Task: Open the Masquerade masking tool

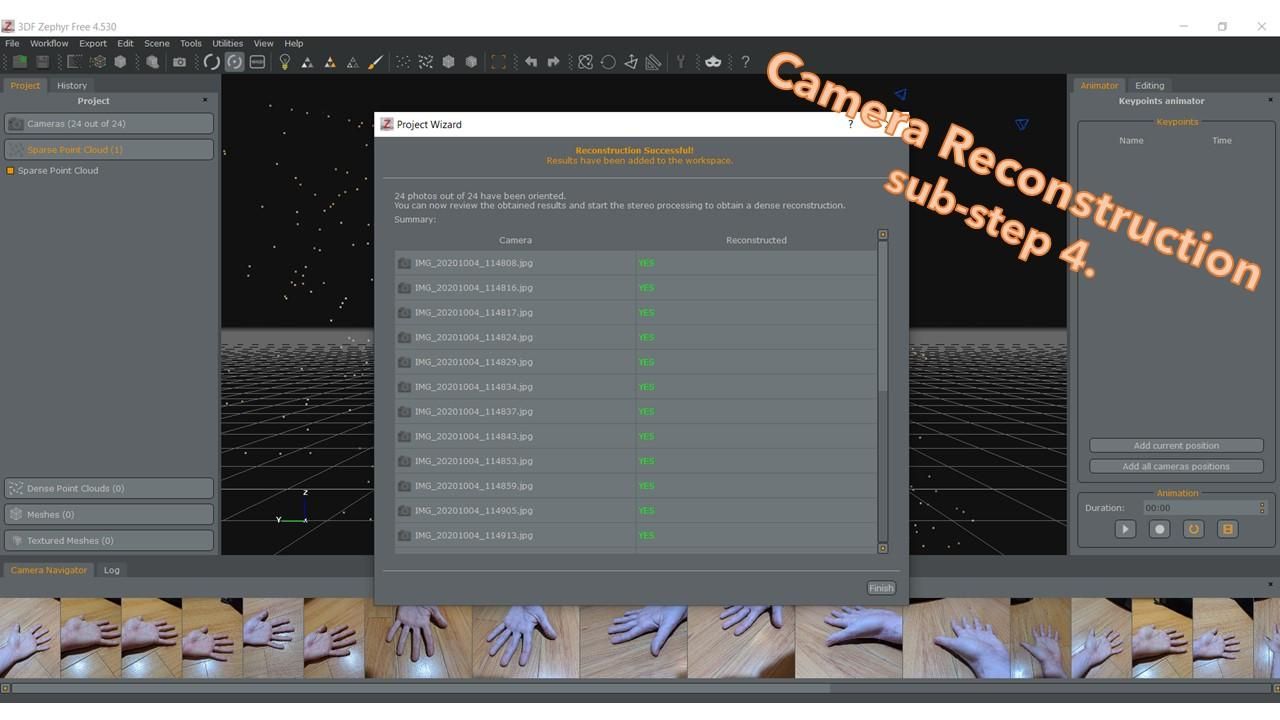Action: click(x=713, y=61)
